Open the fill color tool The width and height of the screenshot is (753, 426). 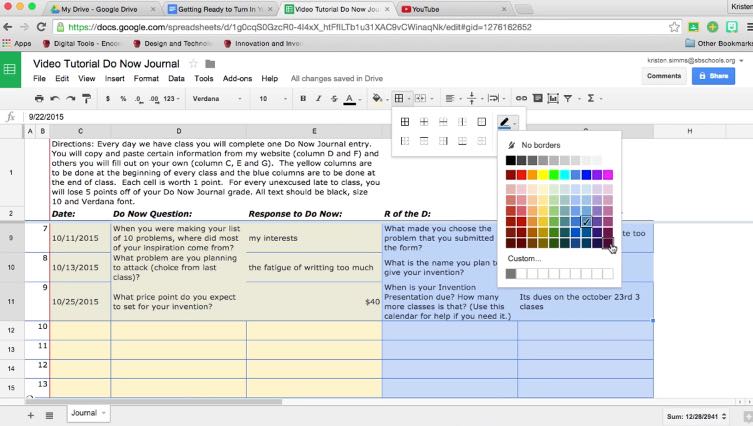(x=377, y=99)
